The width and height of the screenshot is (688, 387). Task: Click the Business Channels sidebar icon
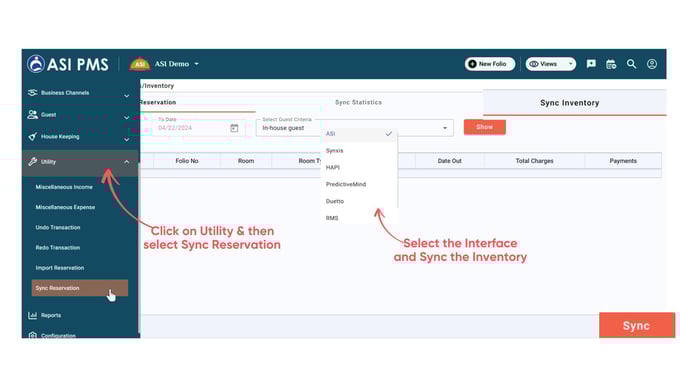pos(32,93)
